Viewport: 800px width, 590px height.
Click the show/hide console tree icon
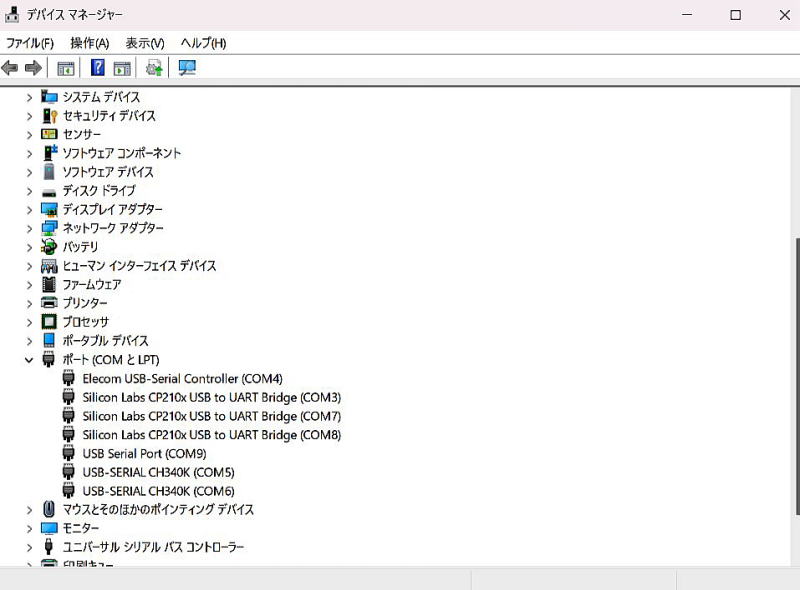coord(66,68)
